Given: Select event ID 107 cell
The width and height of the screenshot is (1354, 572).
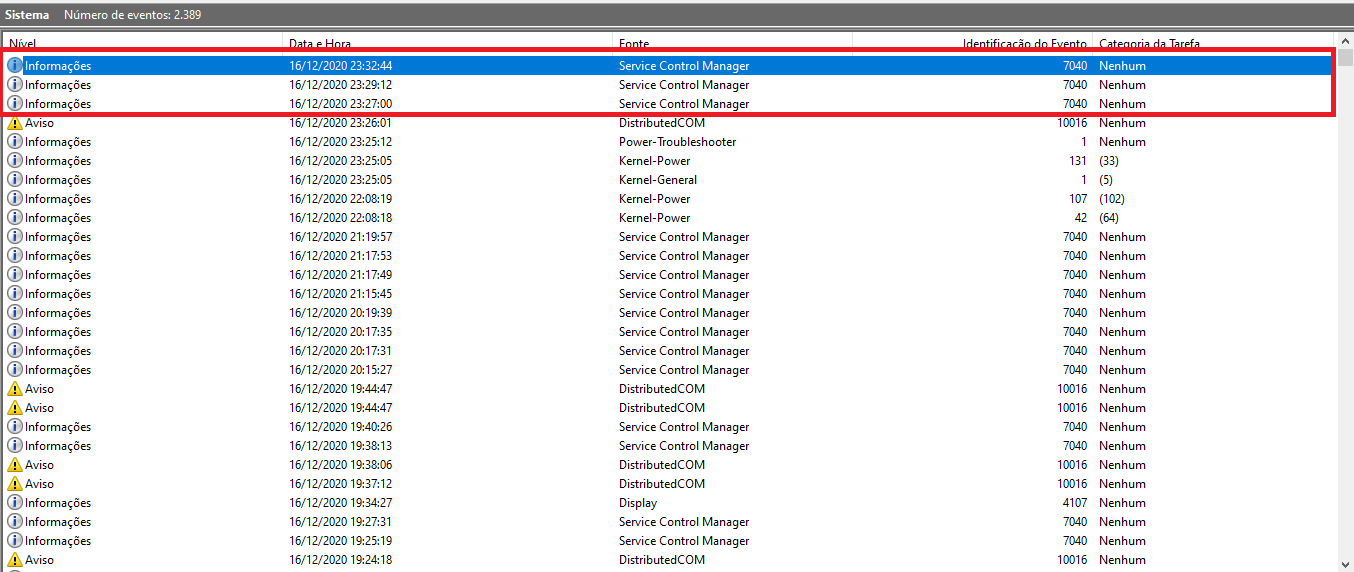Looking at the screenshot, I should [x=1078, y=199].
